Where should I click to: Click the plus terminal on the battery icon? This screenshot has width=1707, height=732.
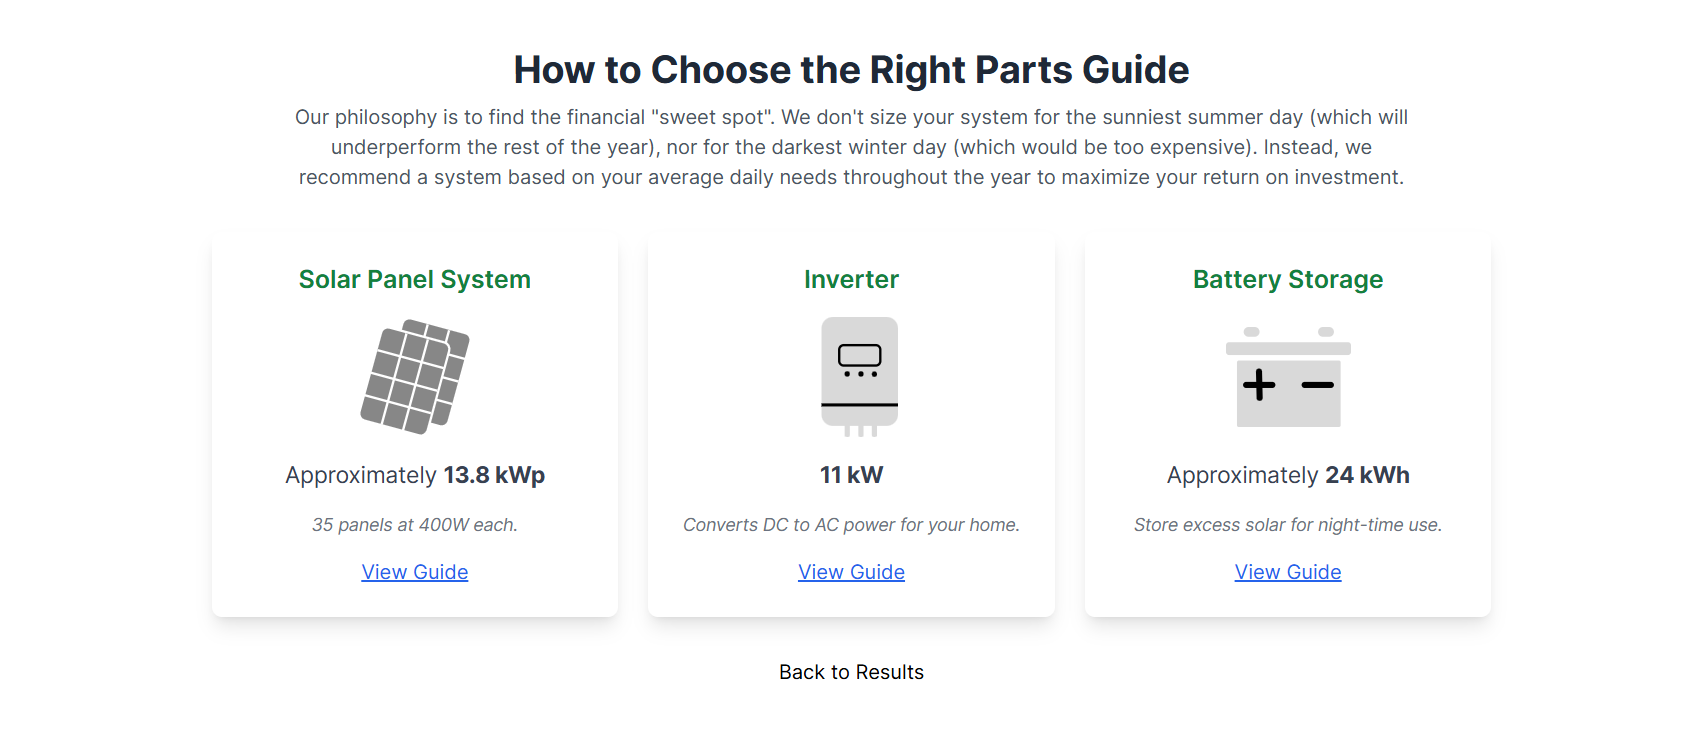click(x=1258, y=384)
